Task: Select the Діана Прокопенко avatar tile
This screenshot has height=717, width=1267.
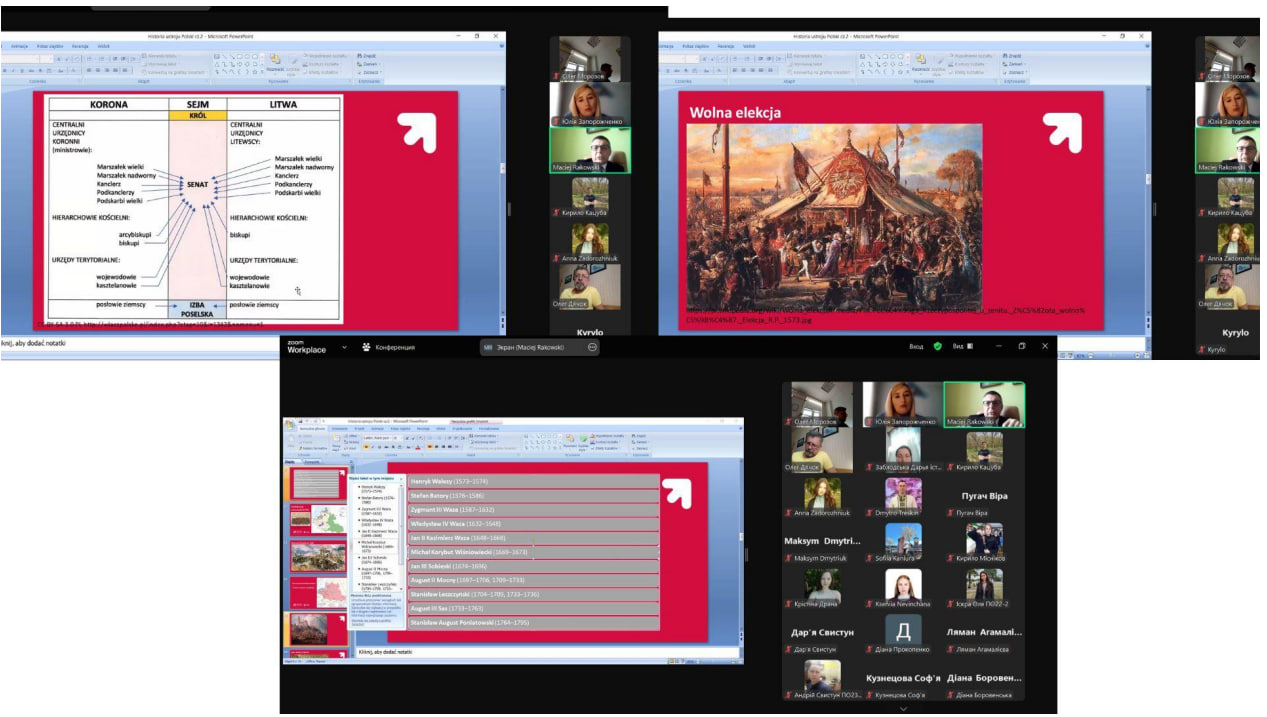Action: pos(903,634)
